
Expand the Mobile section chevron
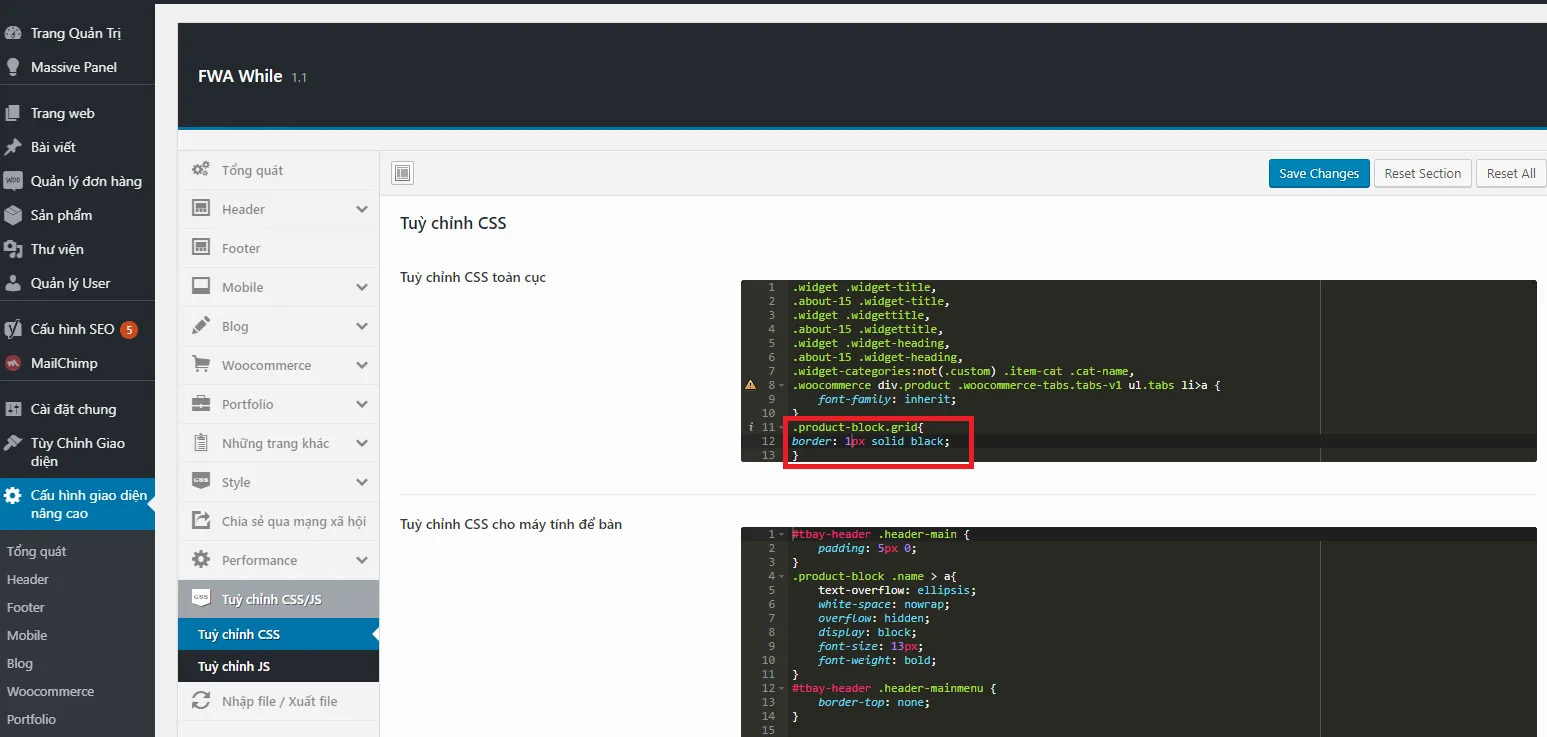coord(361,287)
